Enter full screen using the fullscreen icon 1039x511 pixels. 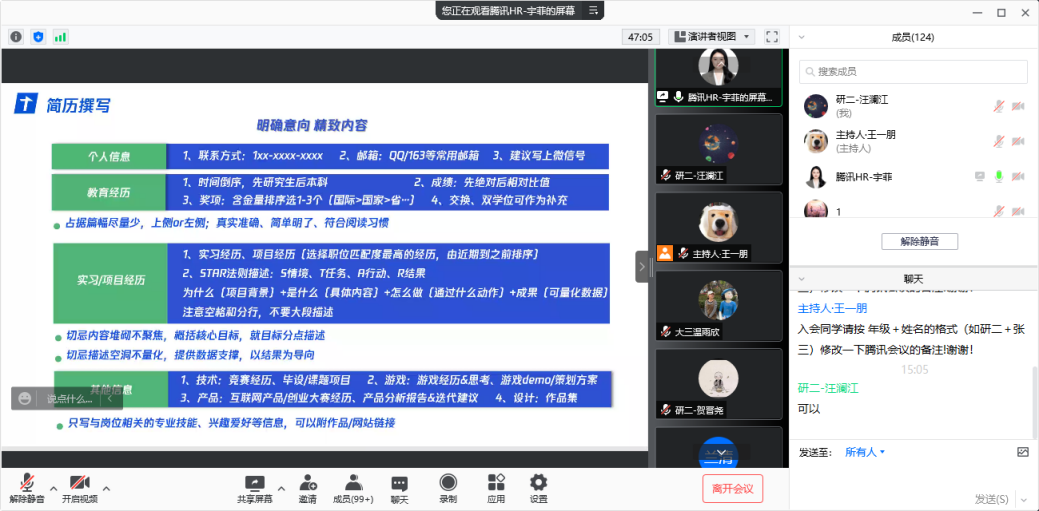point(771,37)
